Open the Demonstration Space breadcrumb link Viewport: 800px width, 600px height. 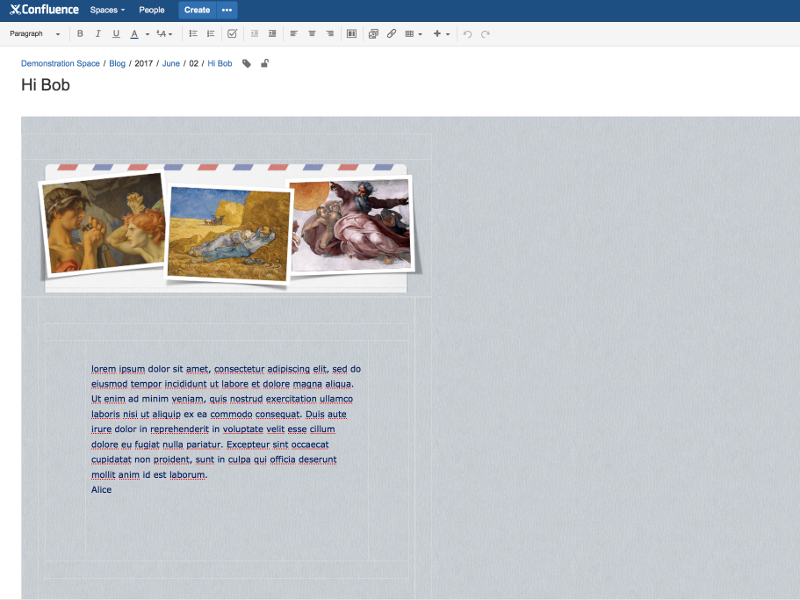point(60,63)
